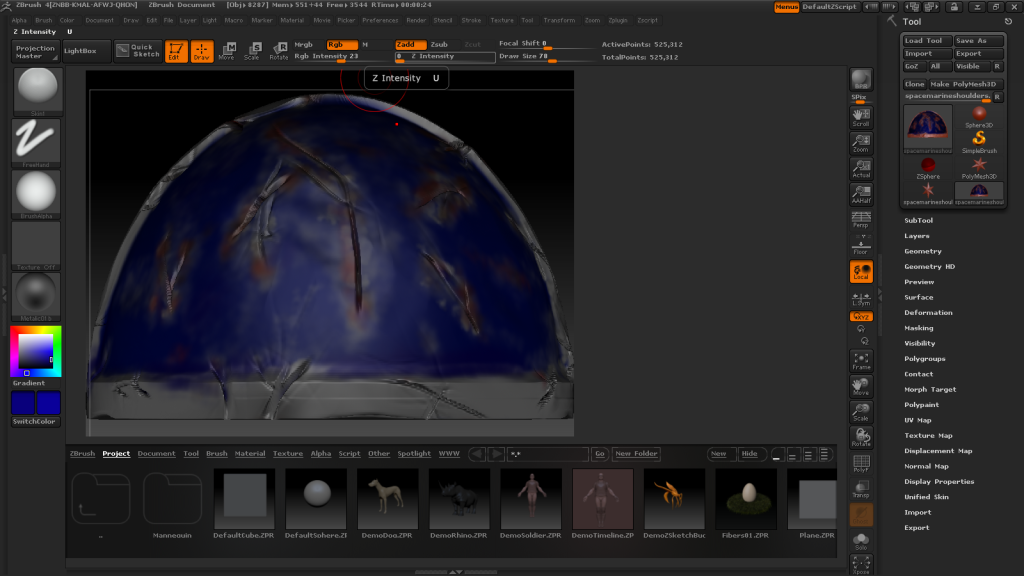Select the ZSphere tool
Screen dimensions: 1024x576
[x=927, y=168]
